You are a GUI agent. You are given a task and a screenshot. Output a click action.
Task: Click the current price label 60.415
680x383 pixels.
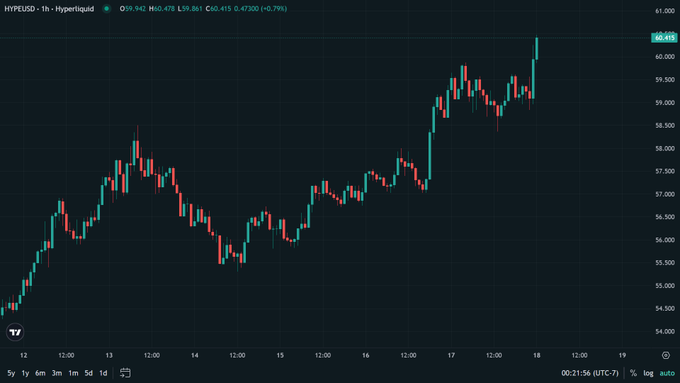(x=664, y=38)
